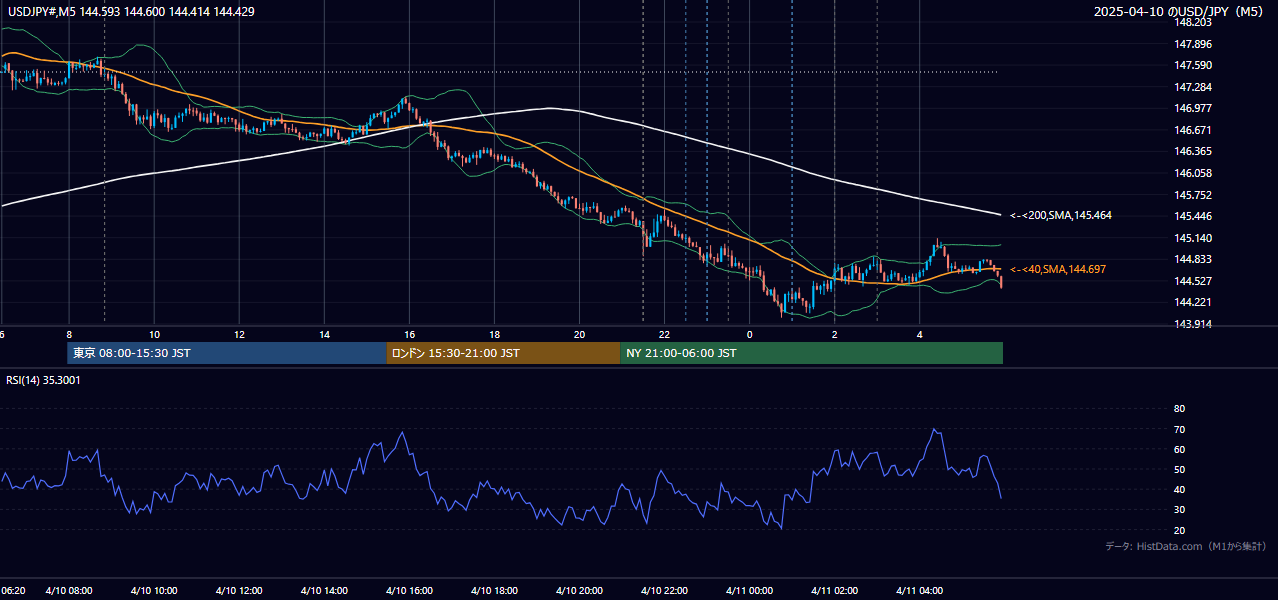Click the RSI scale value 40

pos(1179,489)
